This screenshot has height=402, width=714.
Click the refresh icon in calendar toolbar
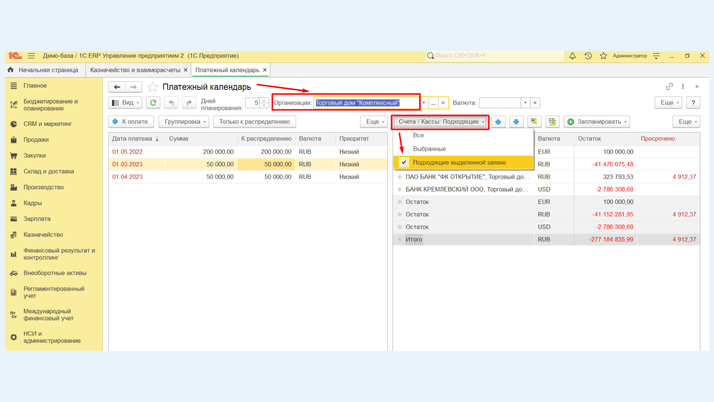point(153,103)
